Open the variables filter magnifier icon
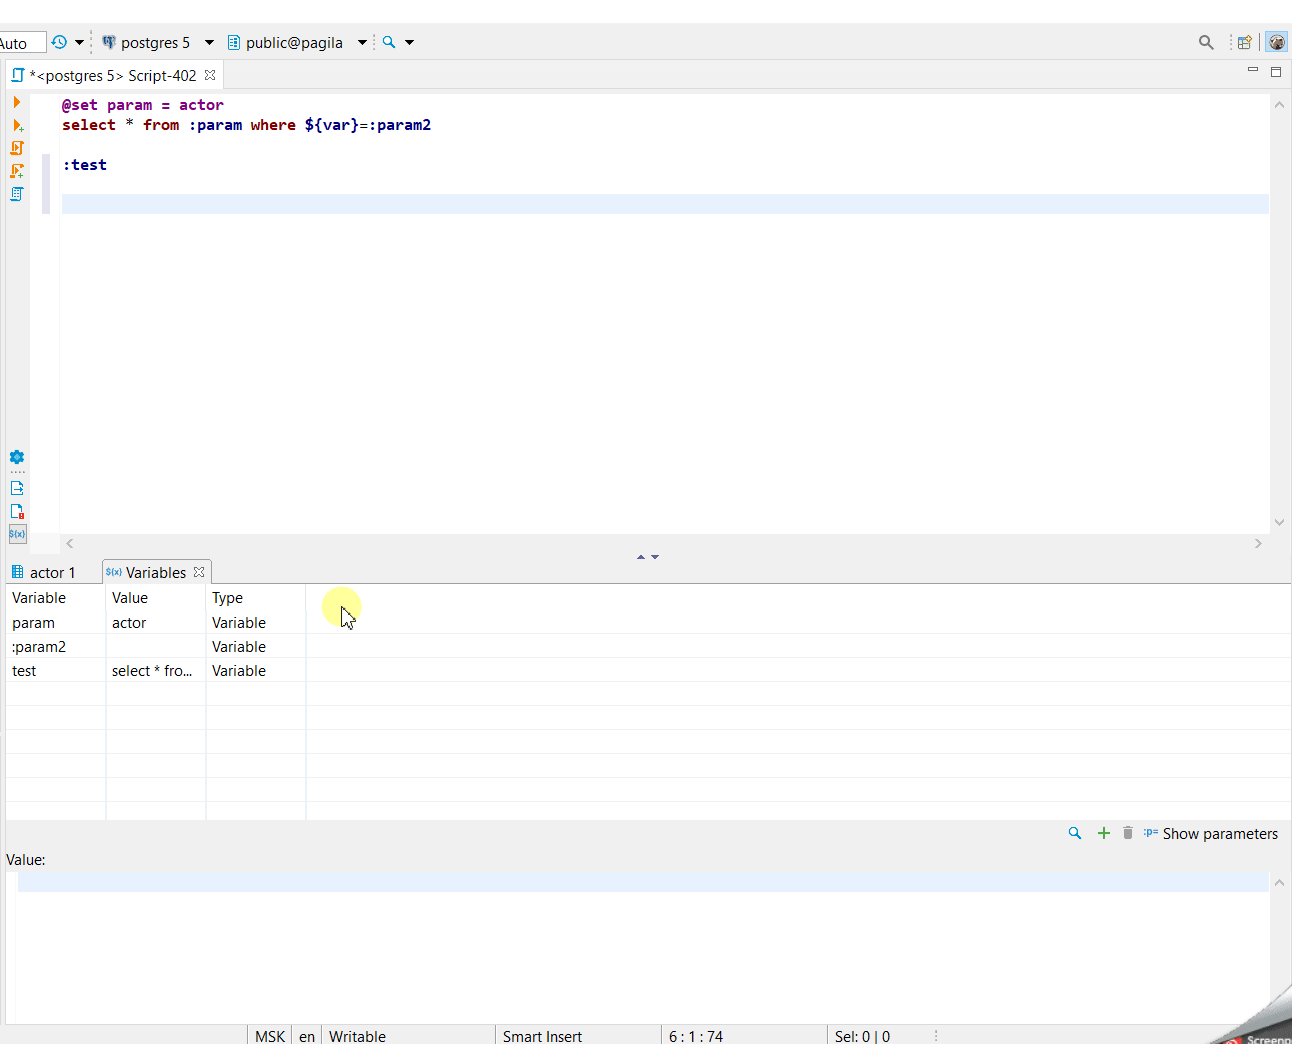Image resolution: width=1292 pixels, height=1044 pixels. pyautogui.click(x=1074, y=832)
